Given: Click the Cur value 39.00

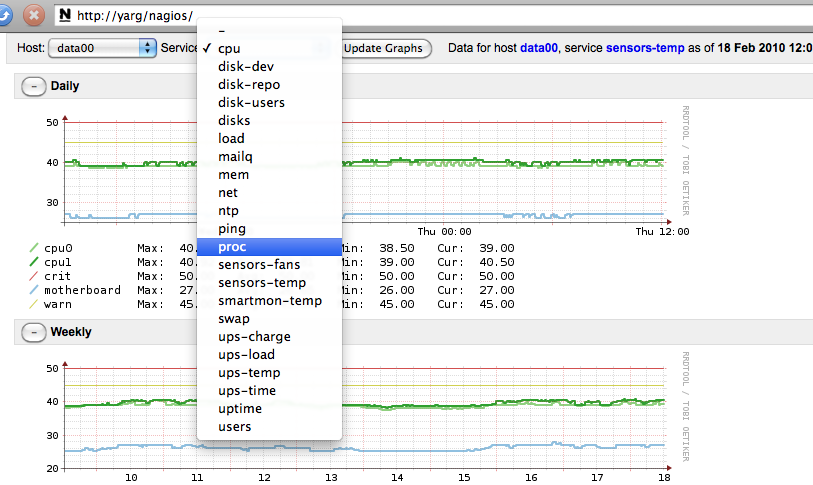Looking at the screenshot, I should [497, 248].
